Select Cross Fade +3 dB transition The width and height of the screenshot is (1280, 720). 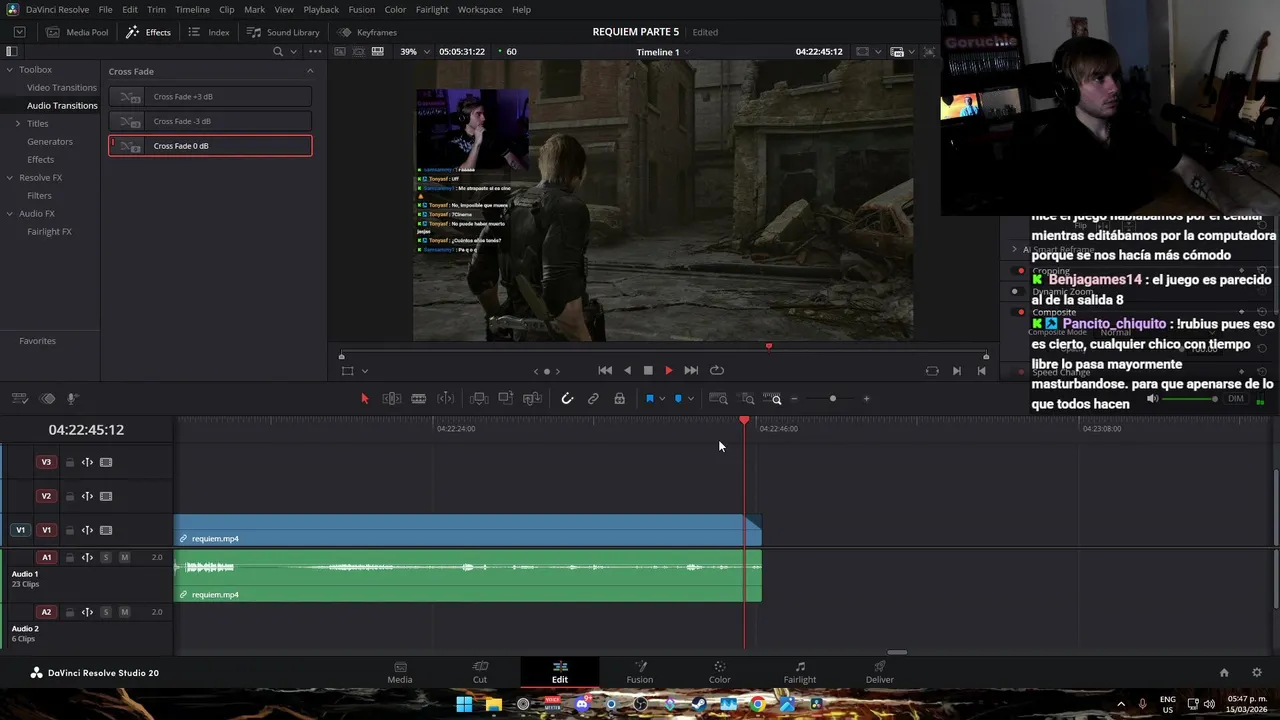pyautogui.click(x=210, y=97)
